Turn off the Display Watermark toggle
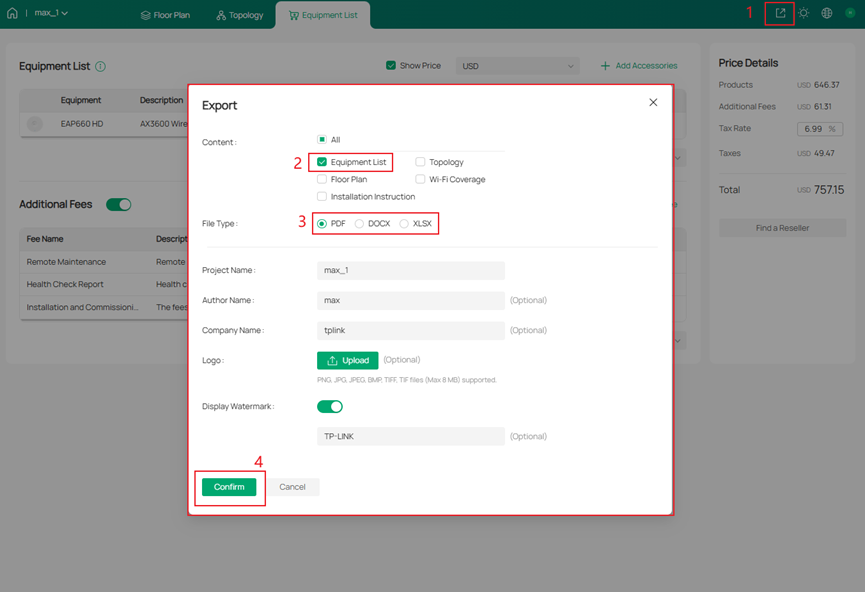865x592 pixels. (330, 407)
